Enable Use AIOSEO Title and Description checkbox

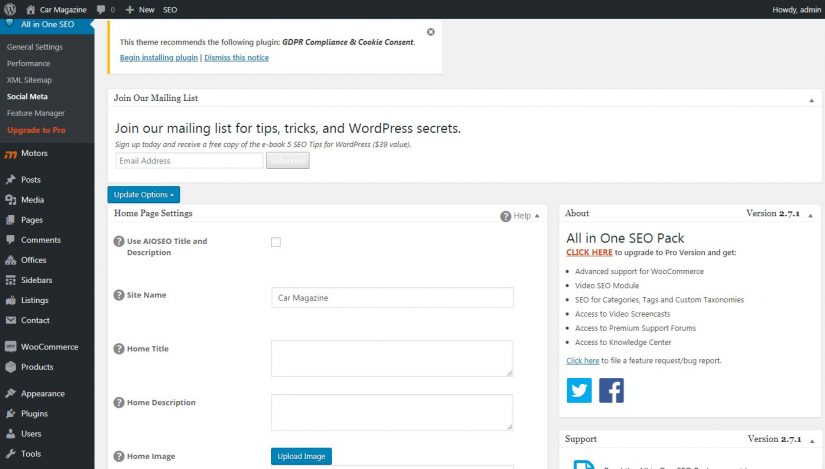point(276,242)
